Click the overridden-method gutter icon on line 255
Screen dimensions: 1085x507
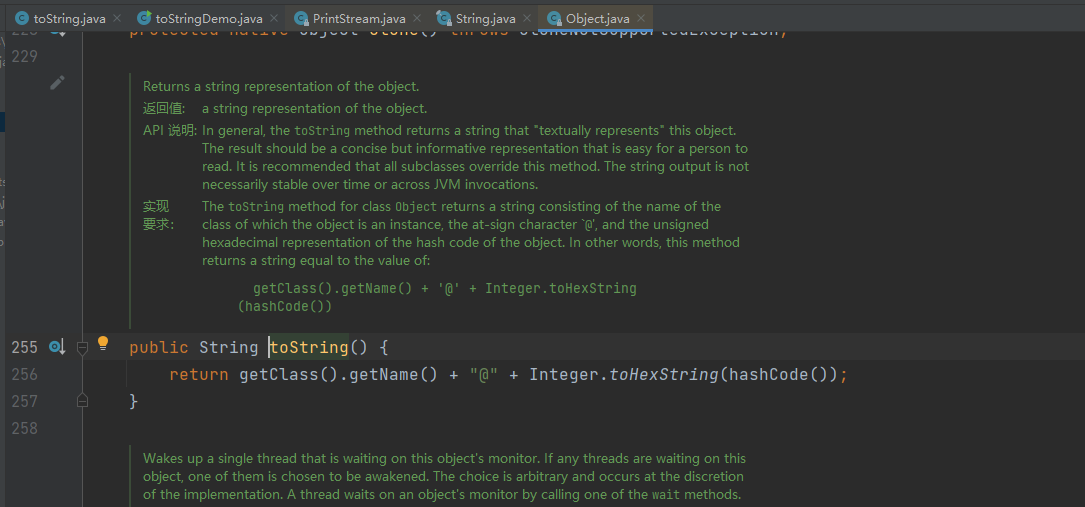56,347
